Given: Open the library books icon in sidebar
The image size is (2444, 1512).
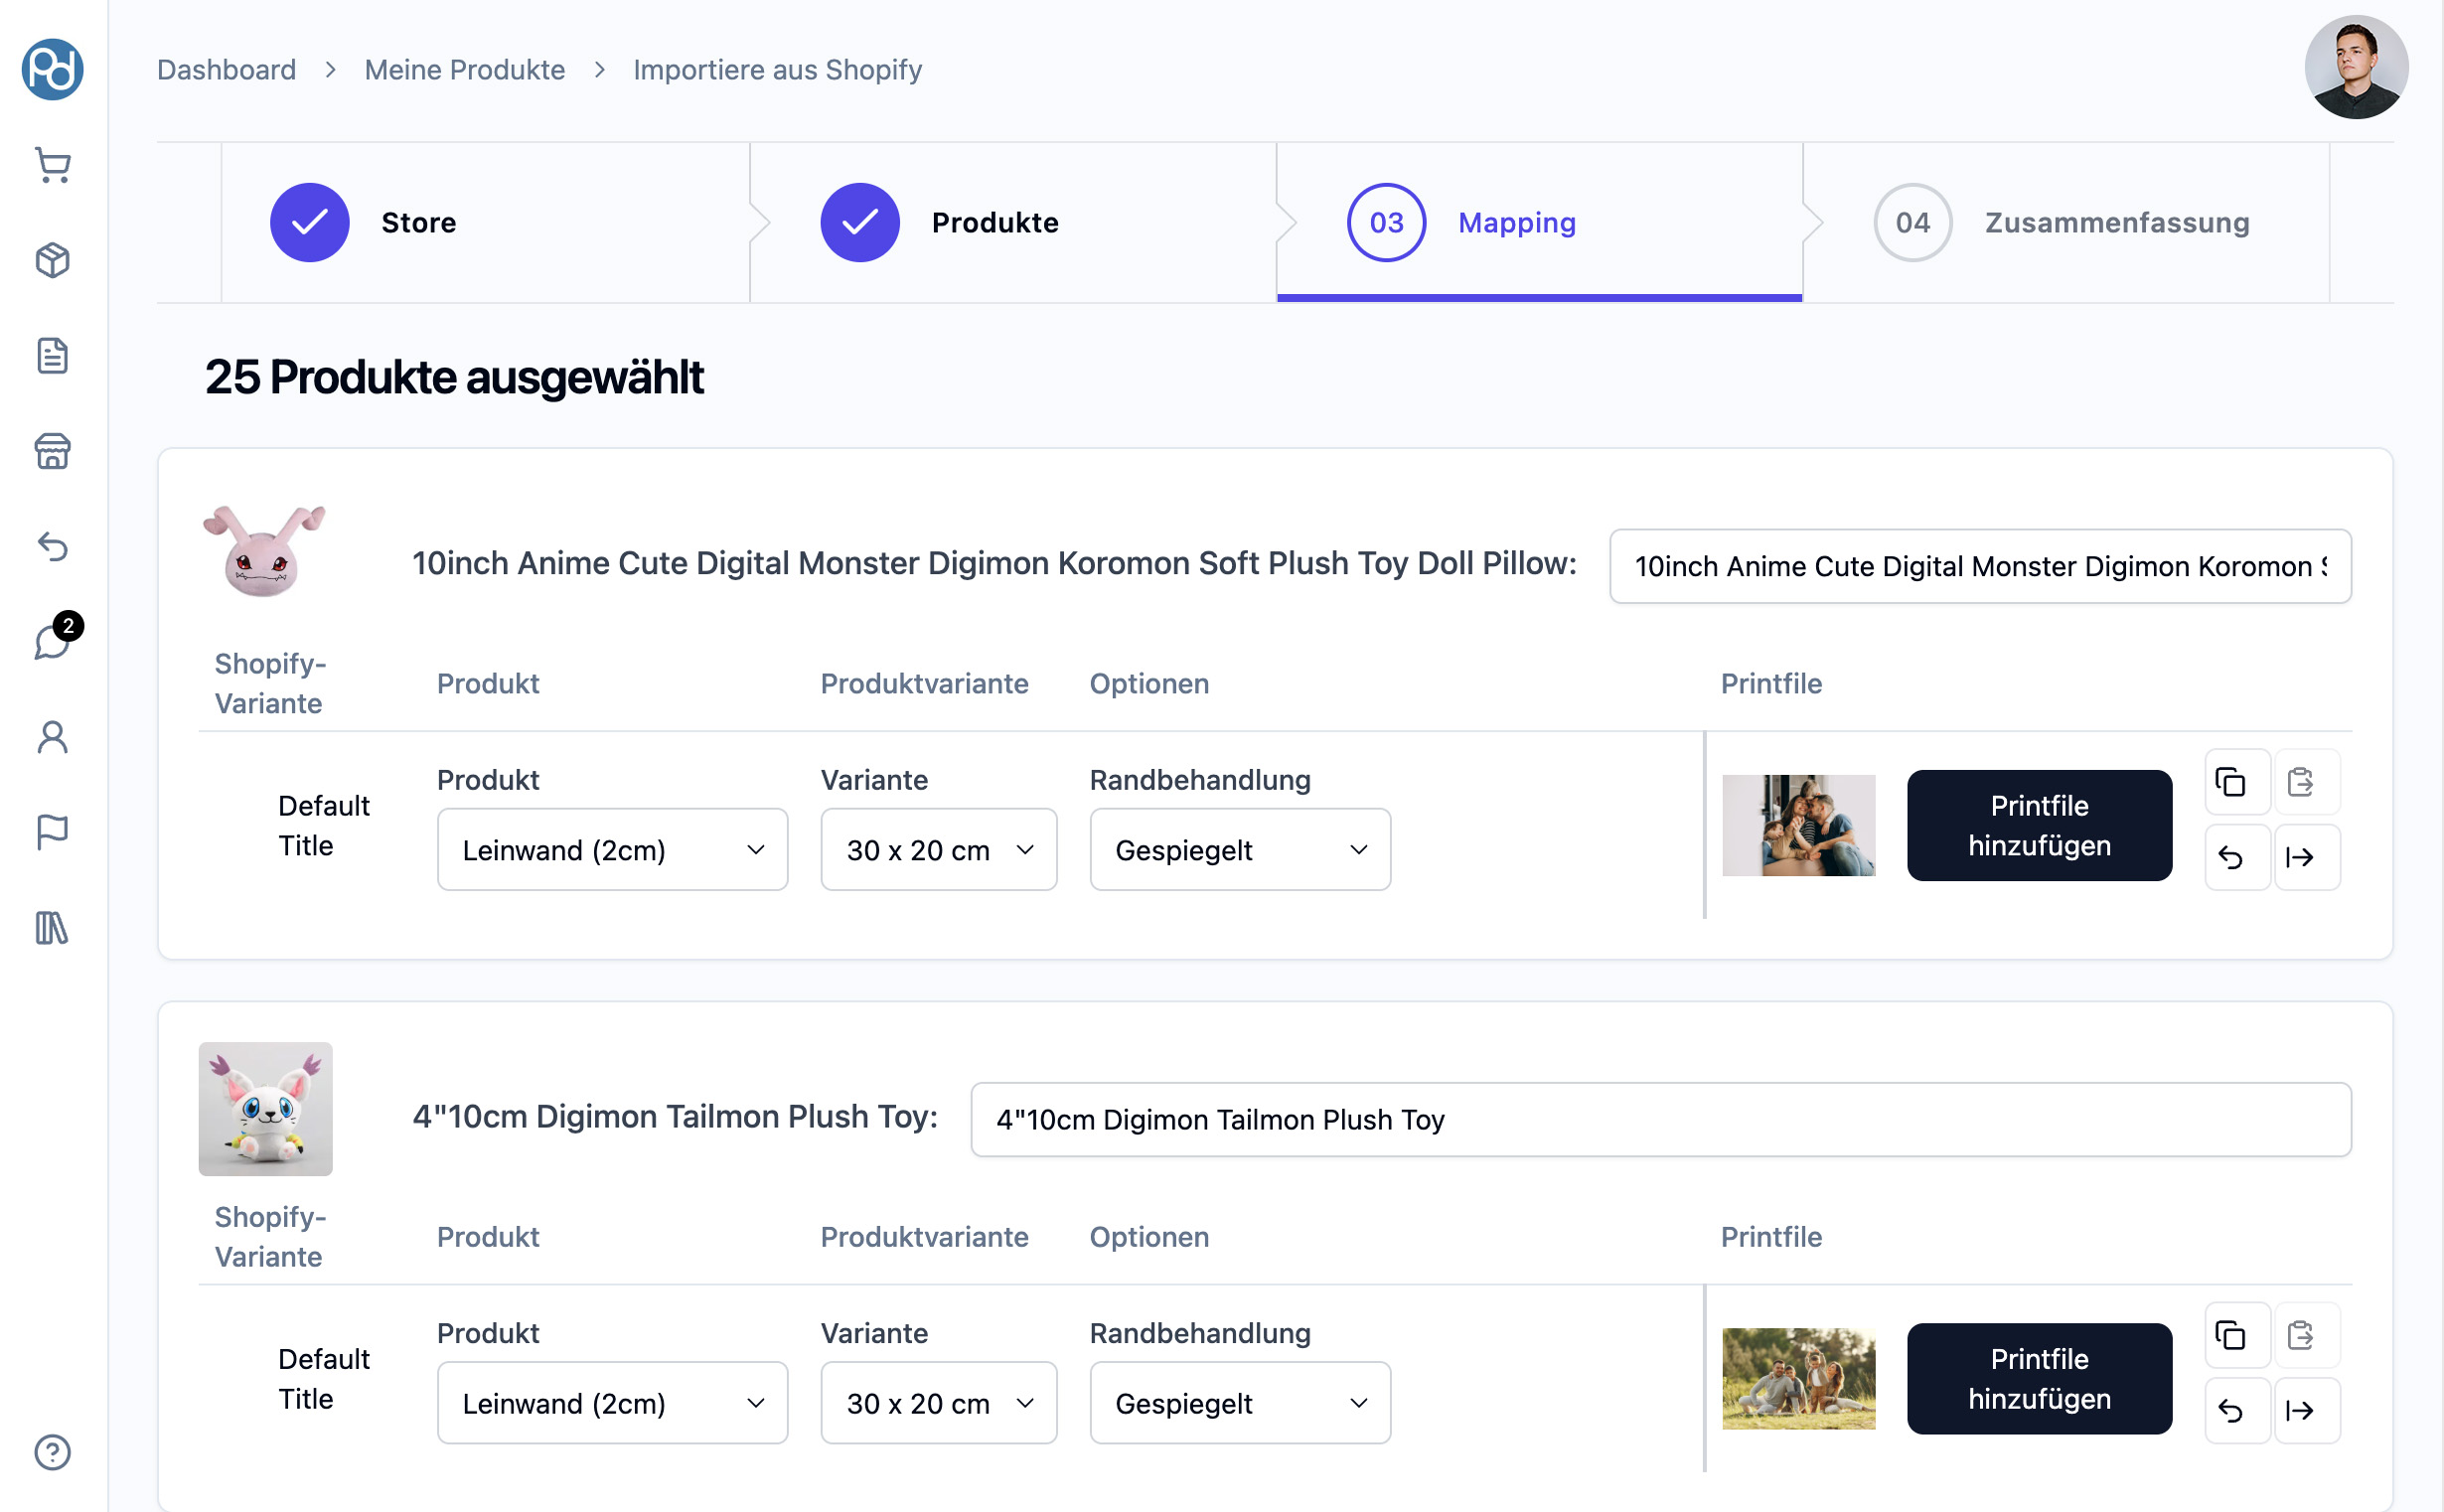Looking at the screenshot, I should pos(53,927).
